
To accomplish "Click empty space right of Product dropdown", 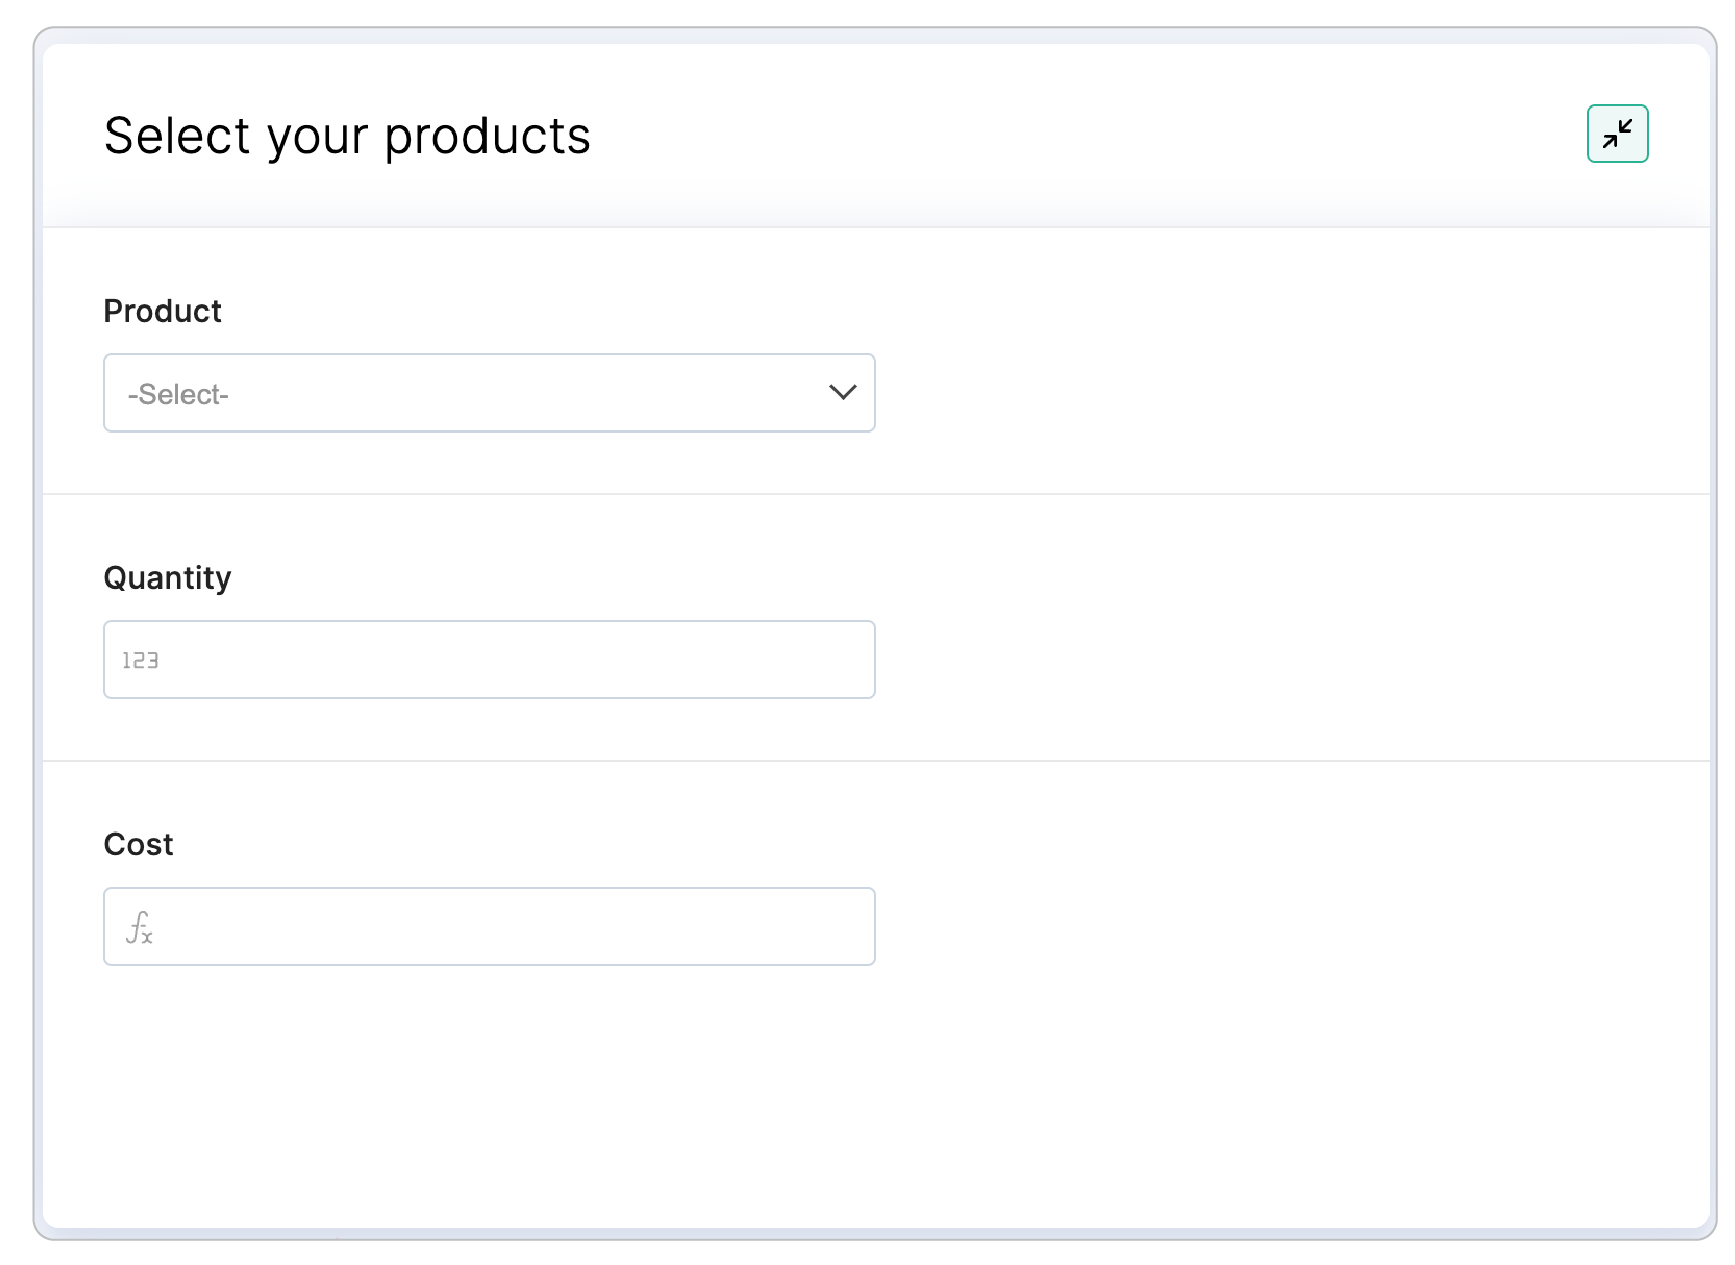I will 1250,393.
